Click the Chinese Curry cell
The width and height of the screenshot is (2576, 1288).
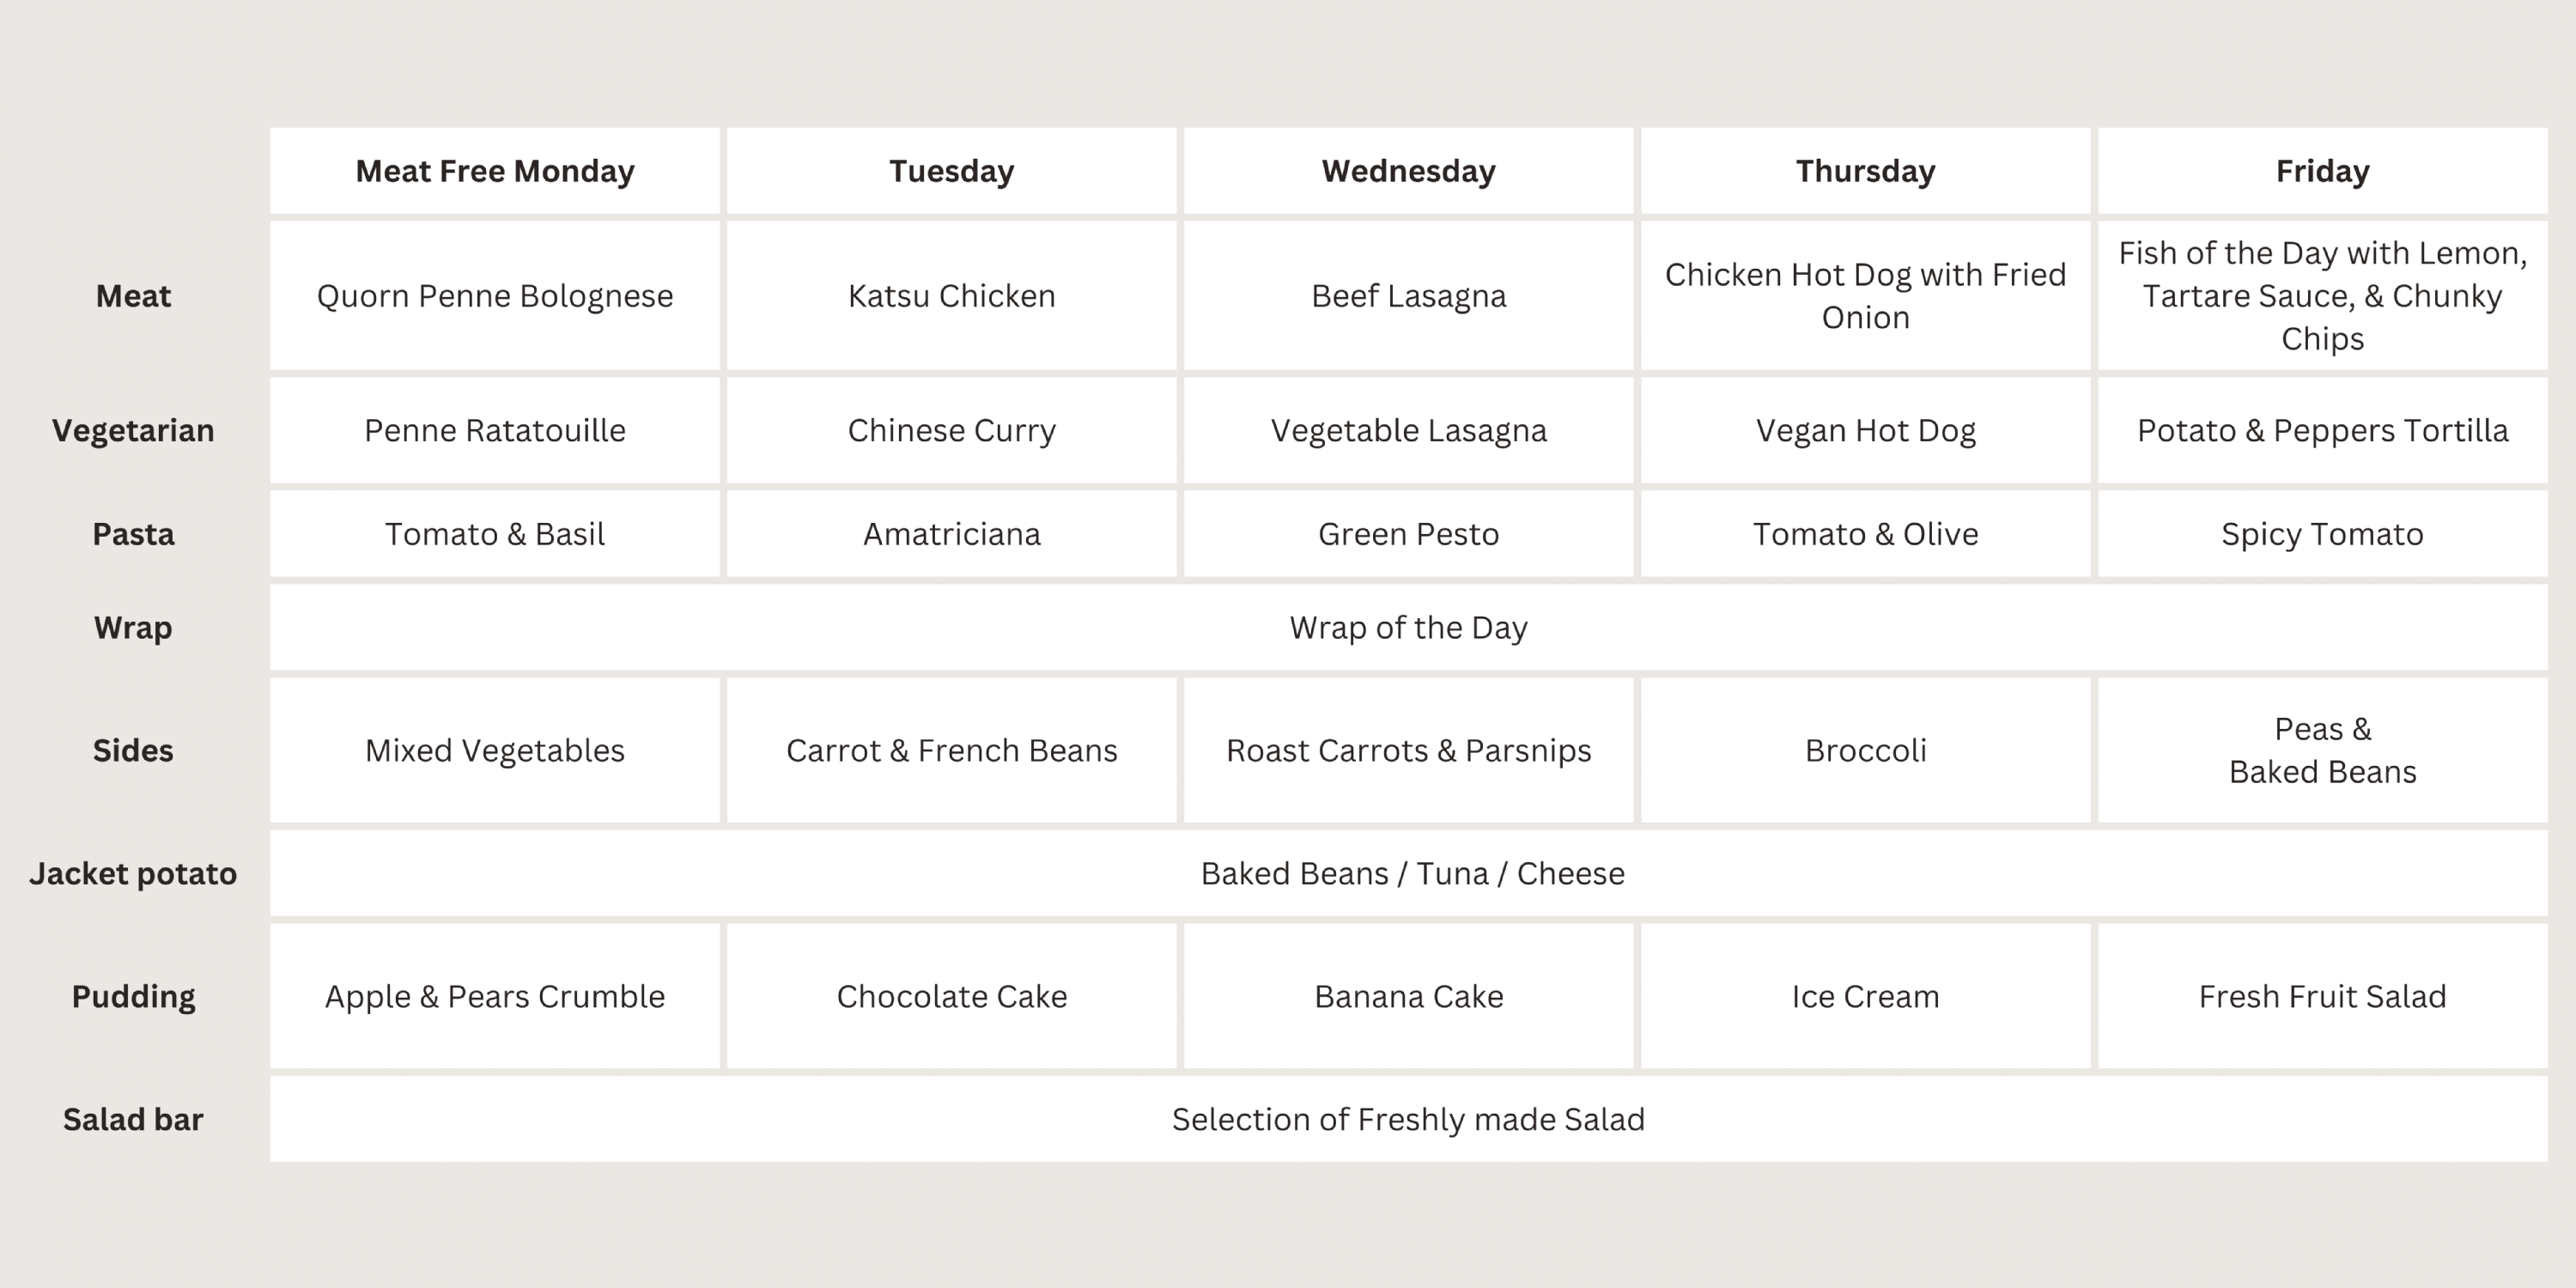(951, 431)
